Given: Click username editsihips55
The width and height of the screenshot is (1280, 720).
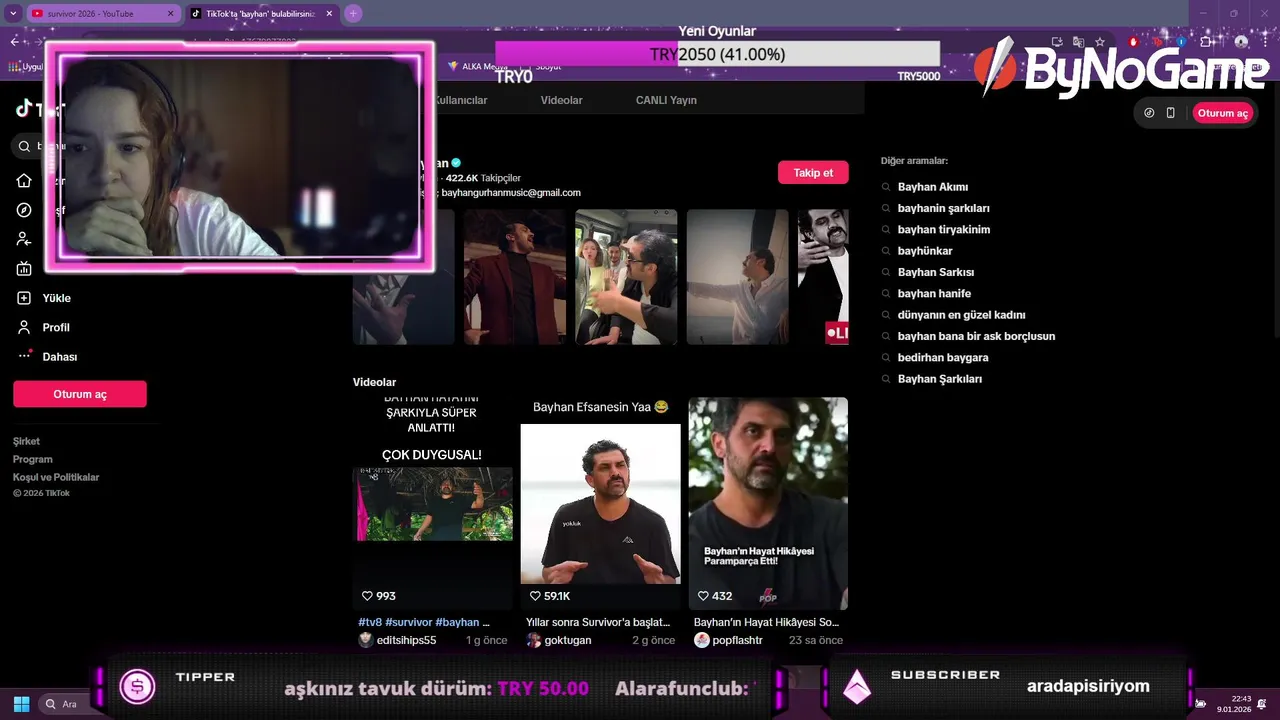Looking at the screenshot, I should click(x=407, y=640).
